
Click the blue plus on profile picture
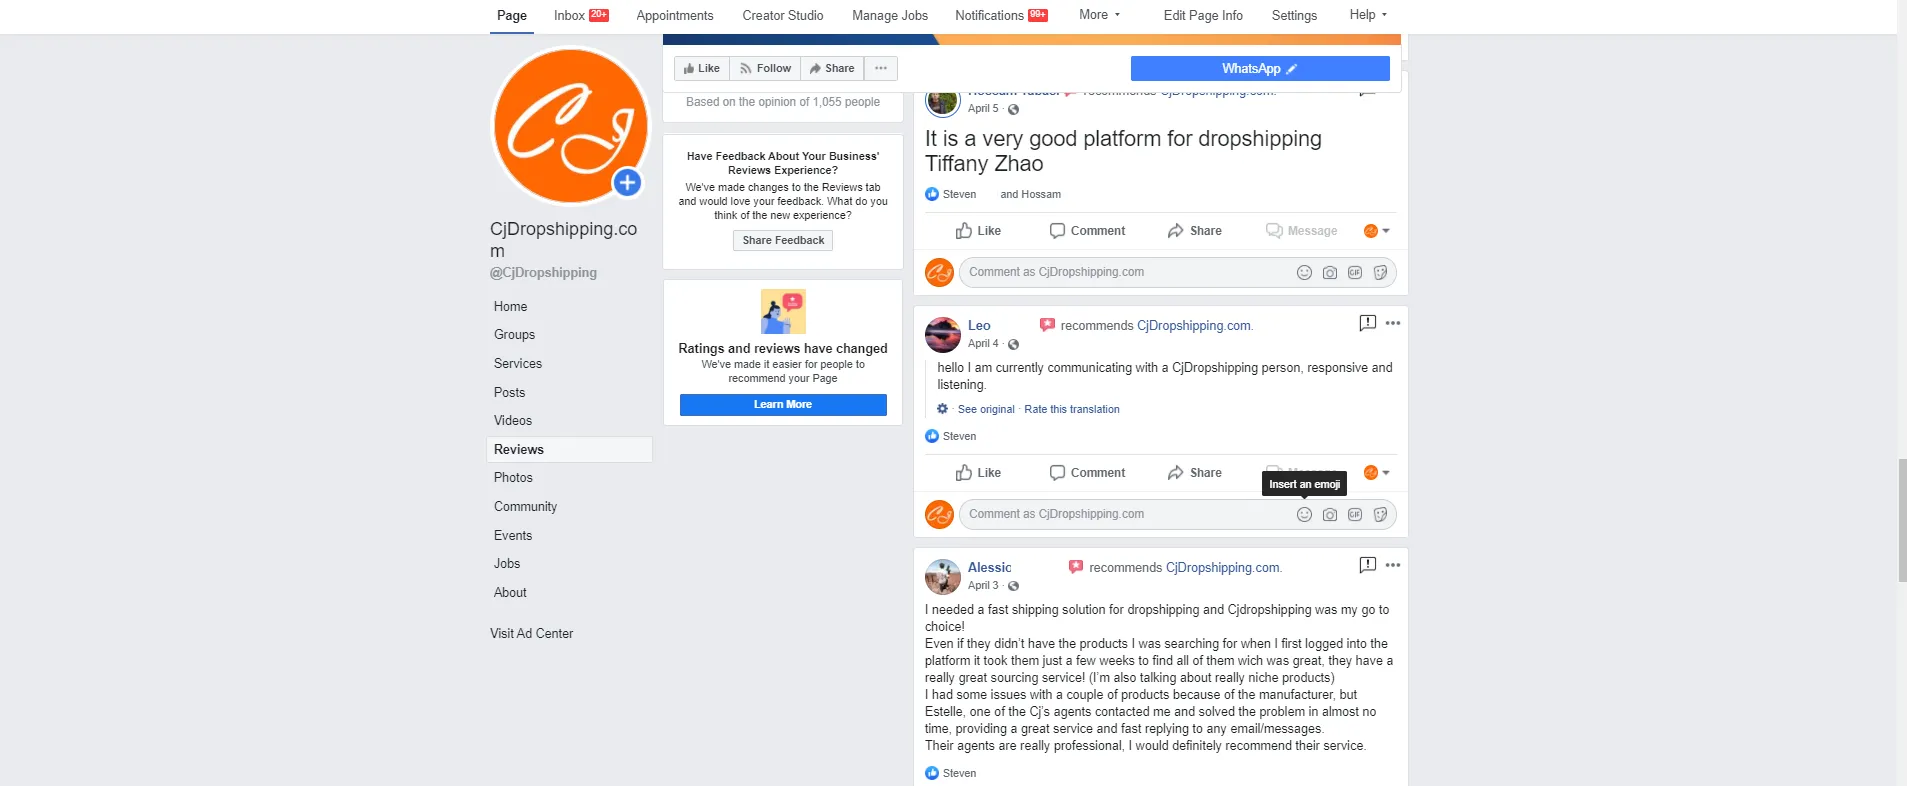coord(627,182)
